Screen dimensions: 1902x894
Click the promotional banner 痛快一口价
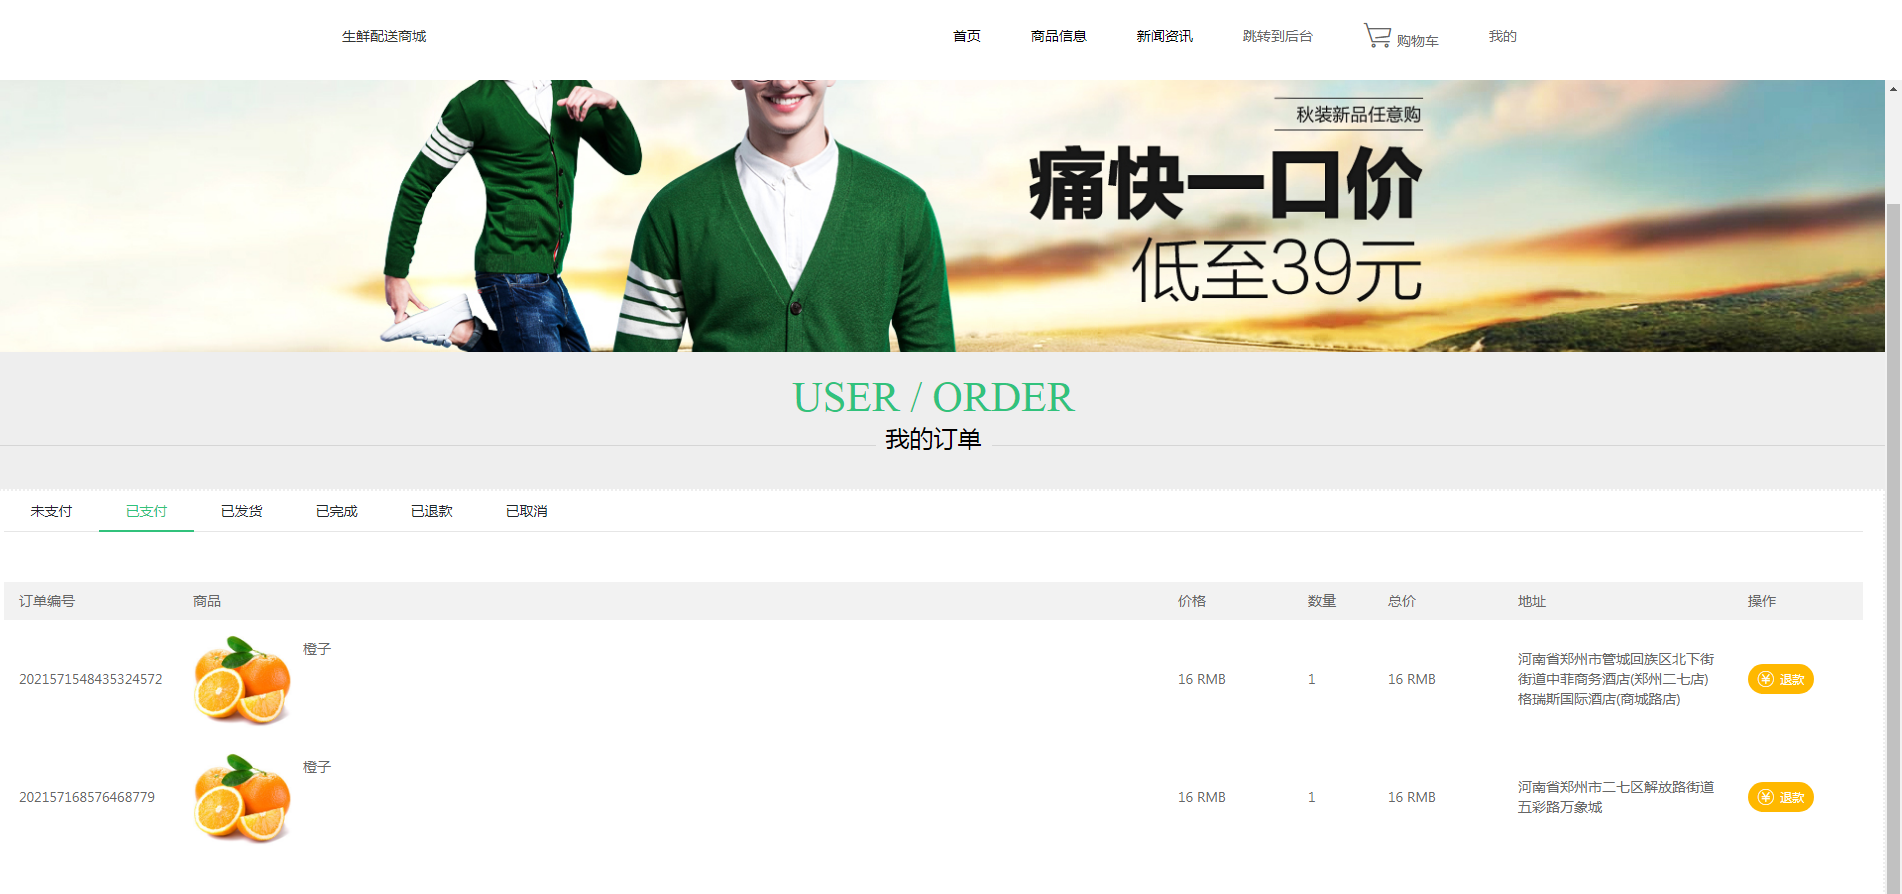(x=942, y=216)
